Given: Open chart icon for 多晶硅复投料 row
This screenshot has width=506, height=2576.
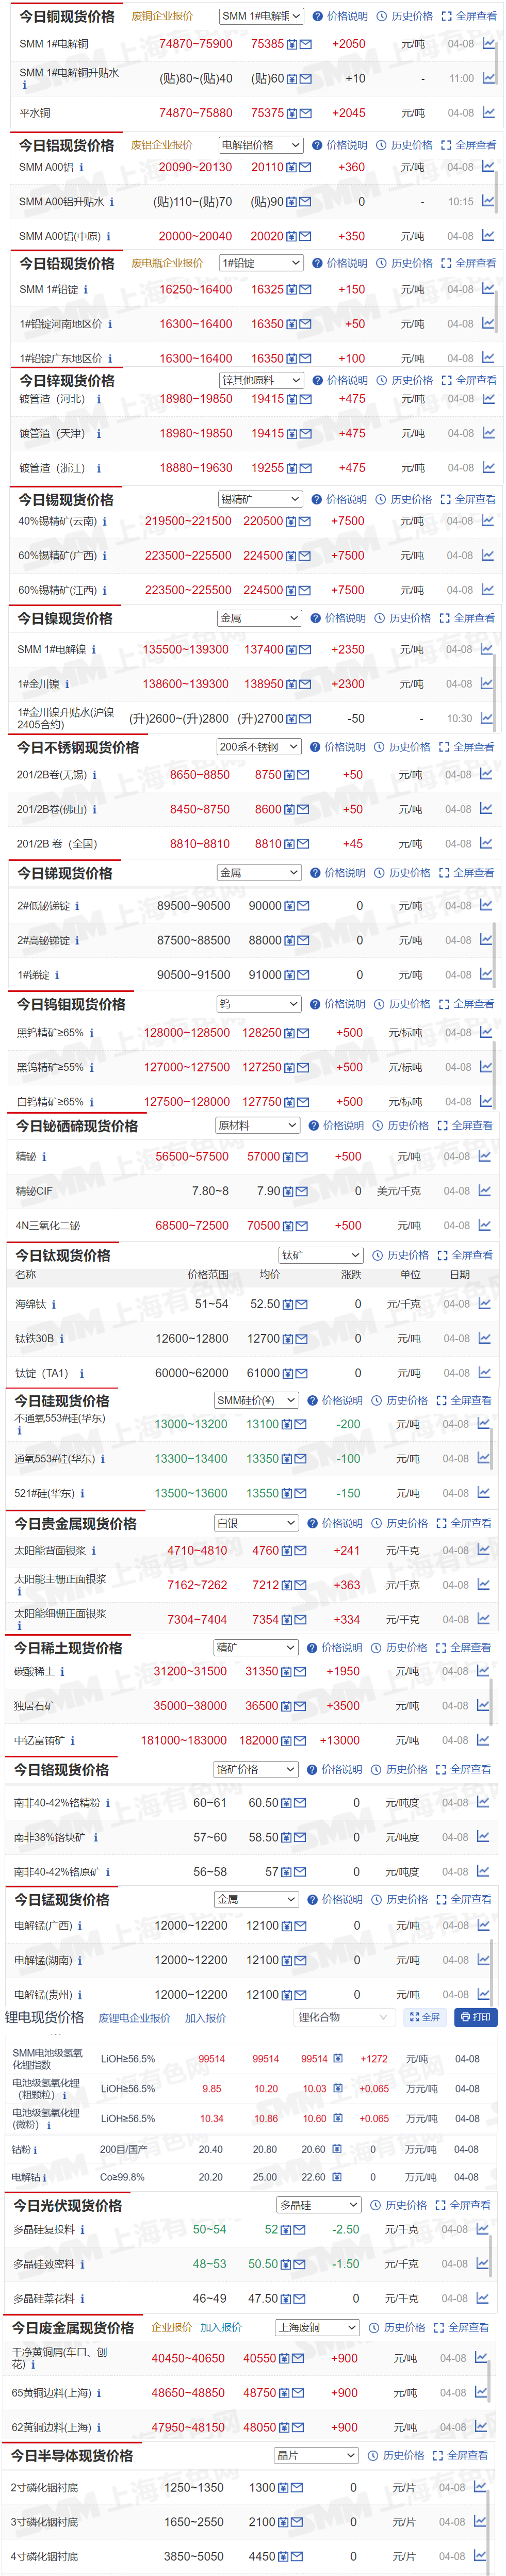Looking at the screenshot, I should (483, 2230).
